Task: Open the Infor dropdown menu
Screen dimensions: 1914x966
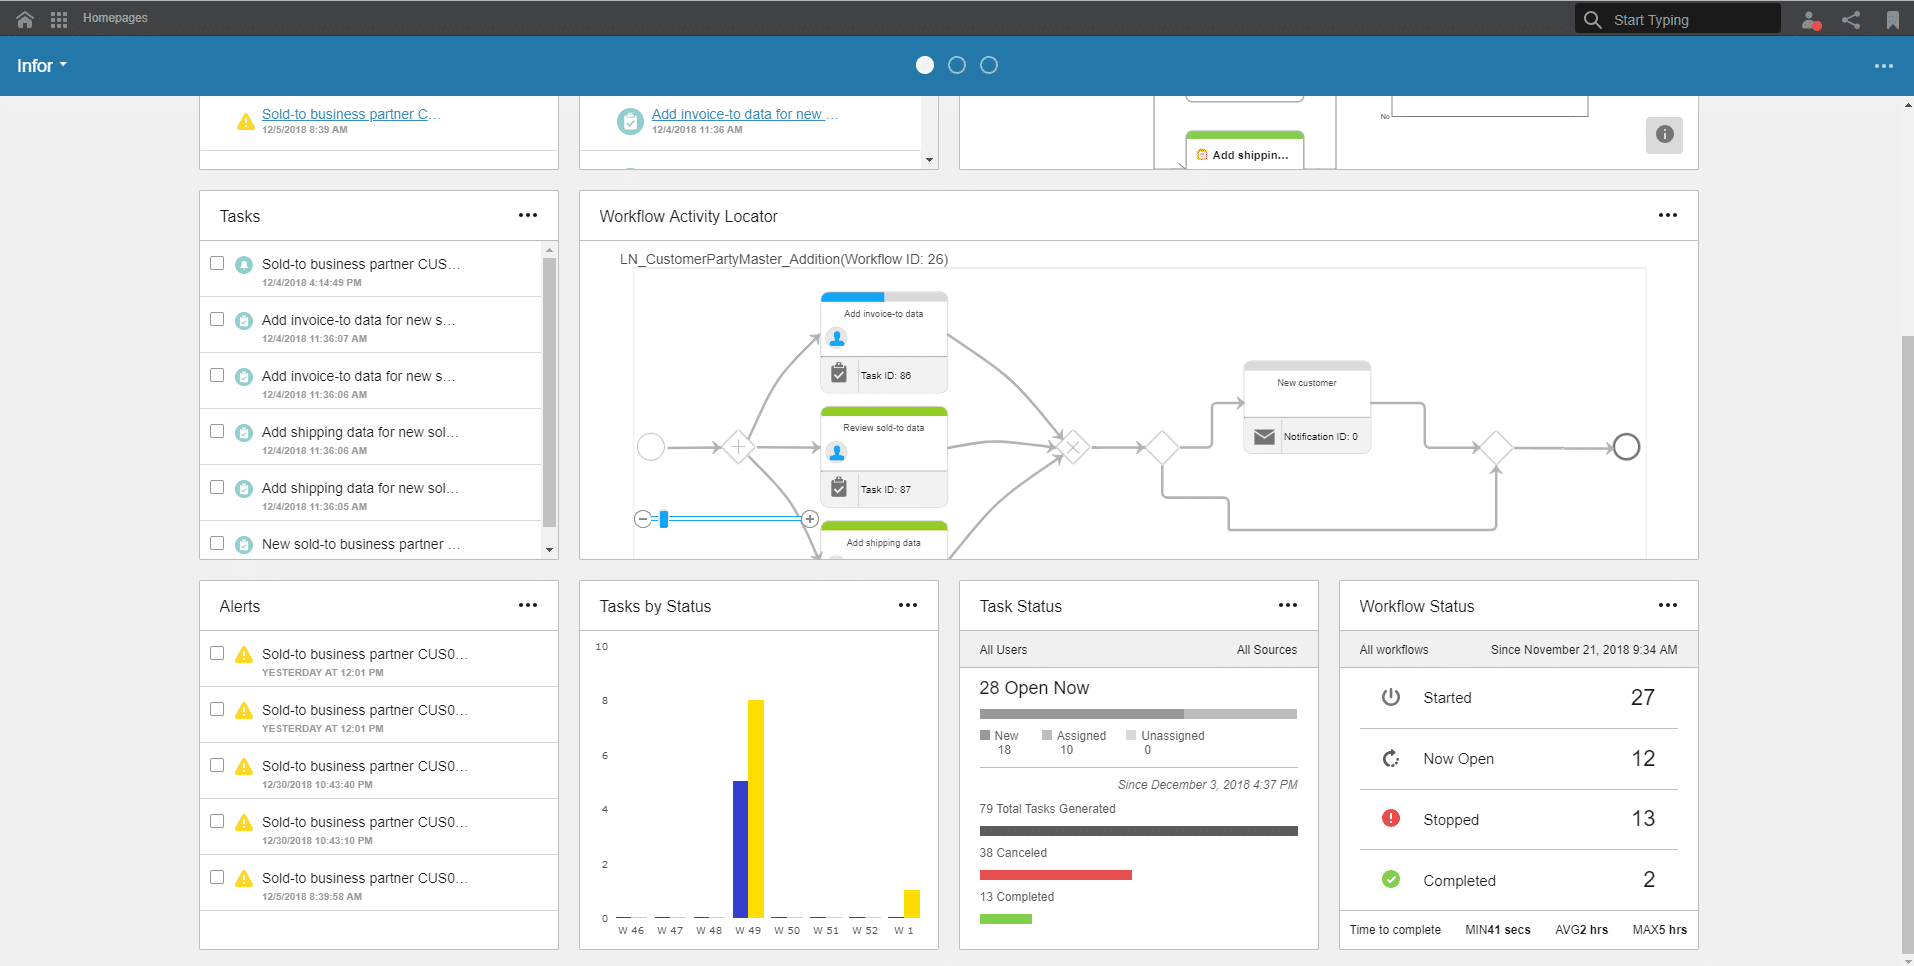Action: tap(41, 65)
